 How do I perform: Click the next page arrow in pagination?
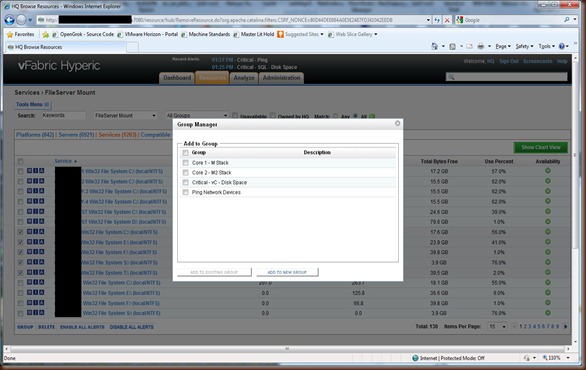[565, 327]
